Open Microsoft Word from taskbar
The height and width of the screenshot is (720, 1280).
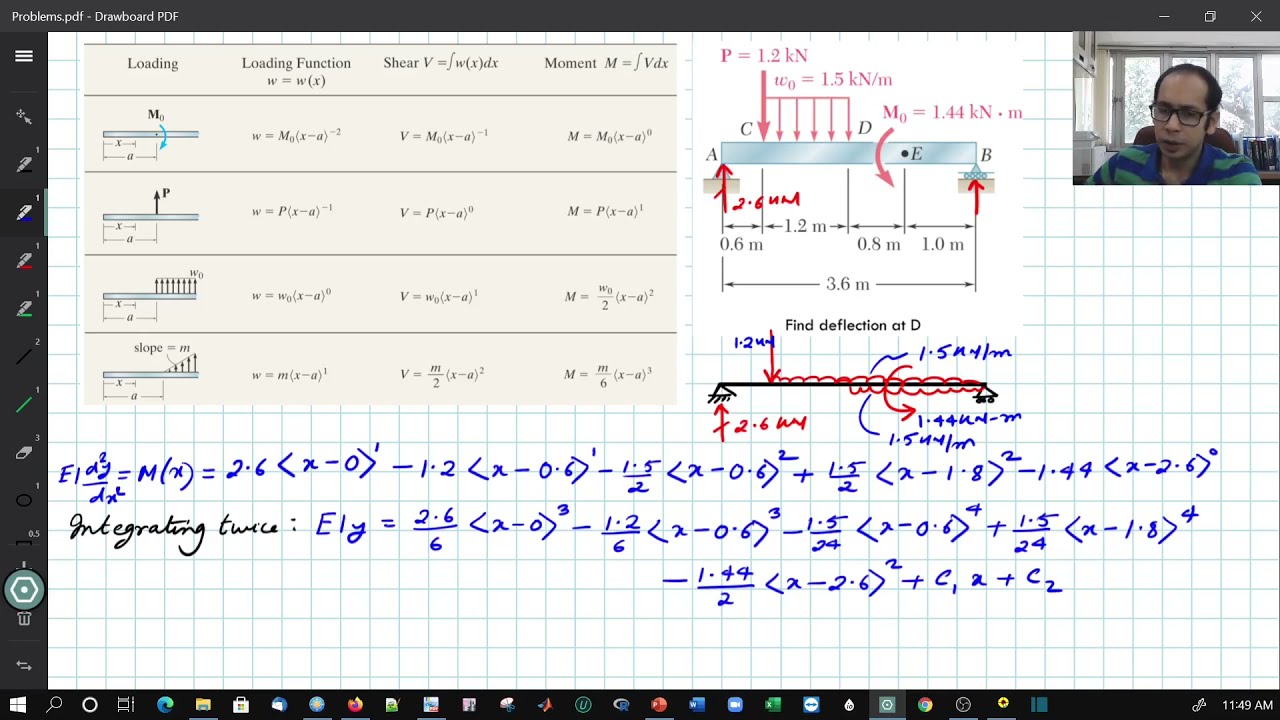click(697, 705)
